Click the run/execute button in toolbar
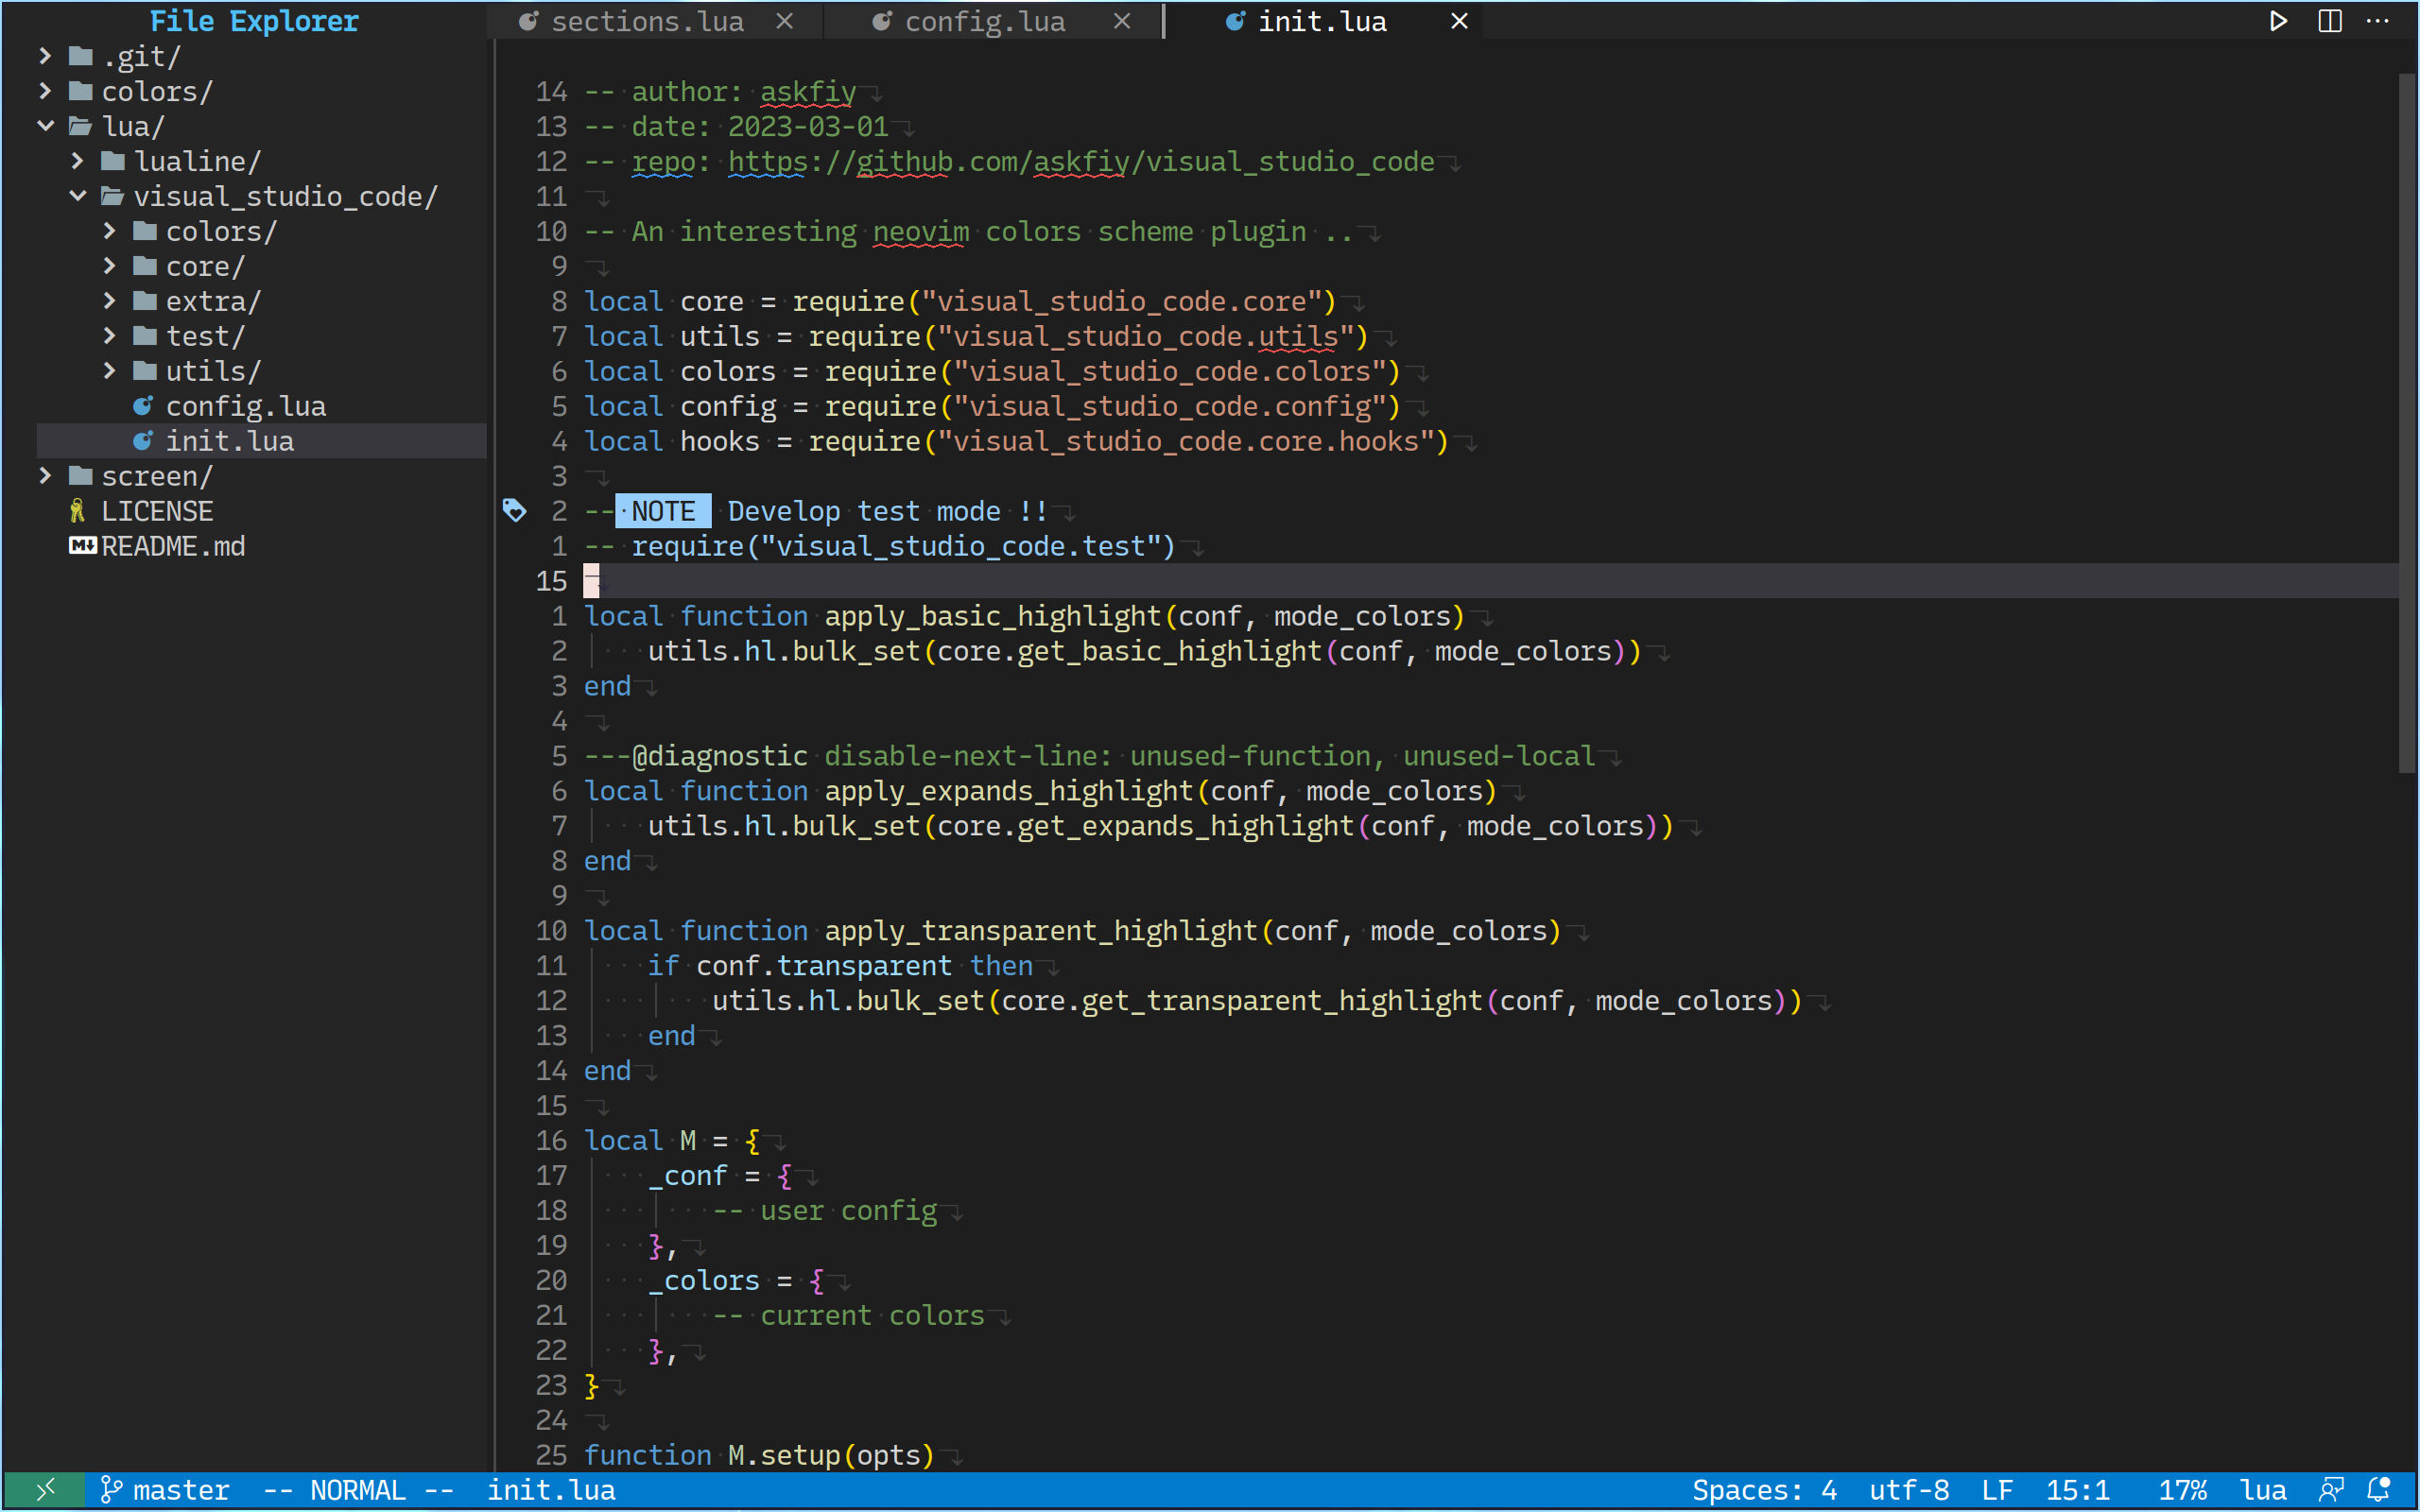Viewport: 2420px width, 1512px height. coord(2275,21)
